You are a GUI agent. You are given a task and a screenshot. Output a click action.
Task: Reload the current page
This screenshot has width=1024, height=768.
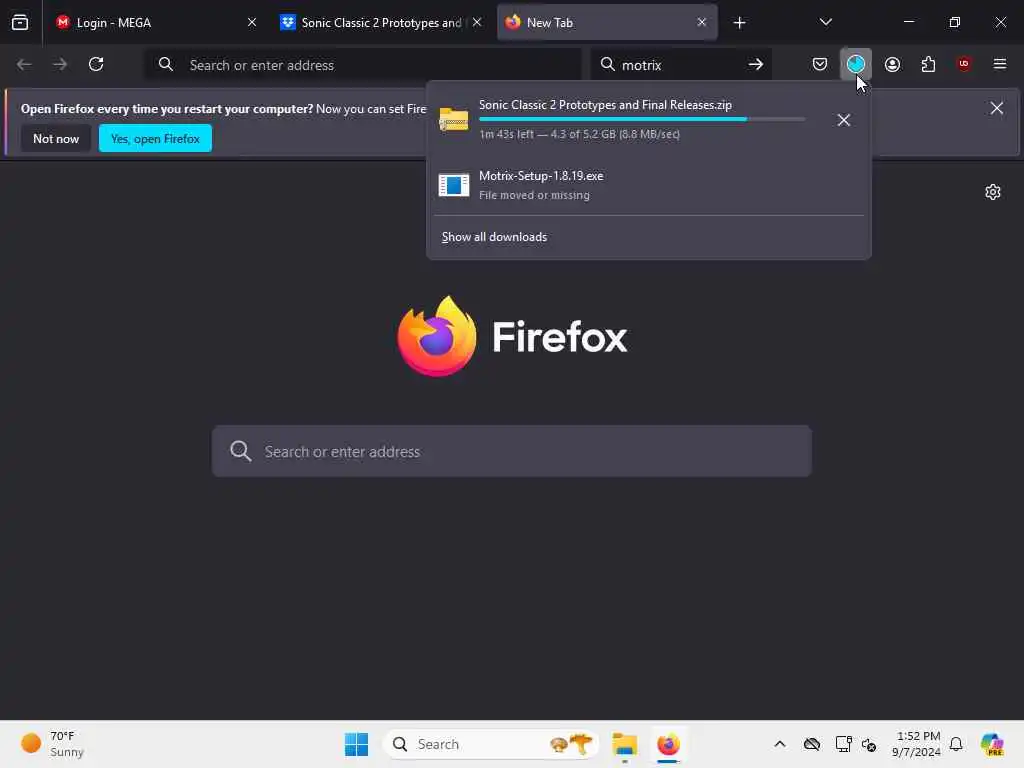tap(96, 64)
